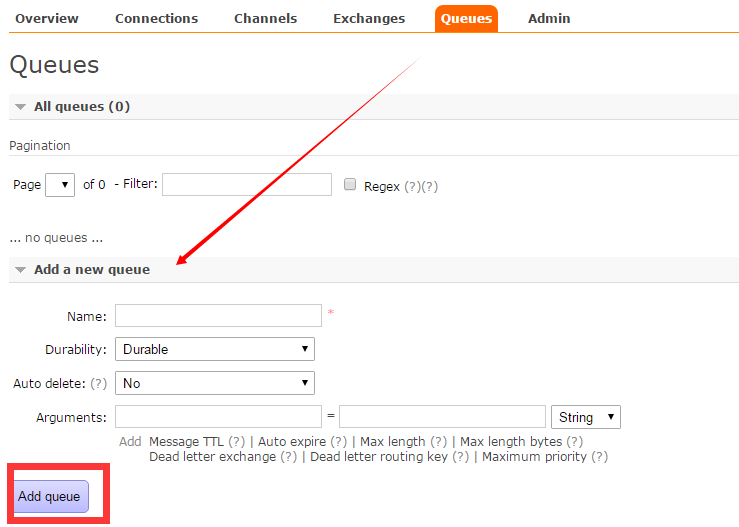Collapse the All queues section

81,107
